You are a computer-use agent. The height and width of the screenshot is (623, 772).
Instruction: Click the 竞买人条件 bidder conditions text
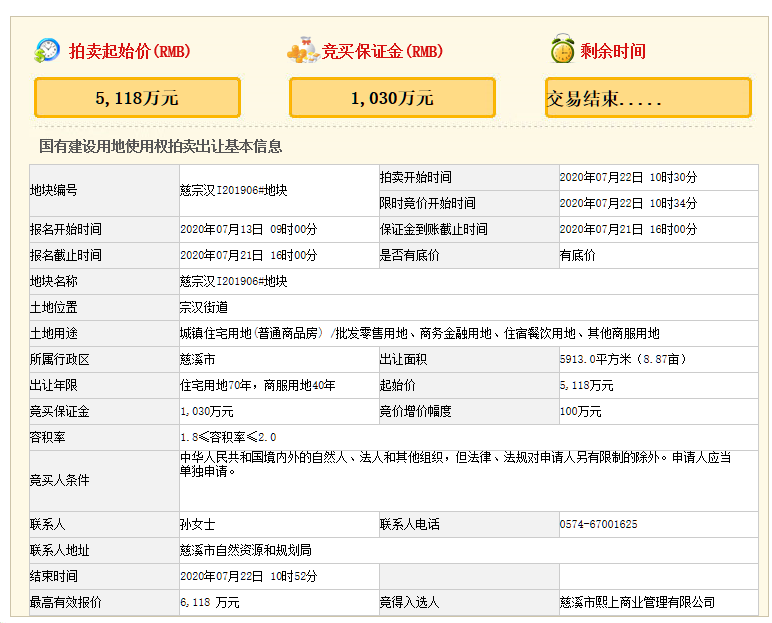click(x=455, y=464)
